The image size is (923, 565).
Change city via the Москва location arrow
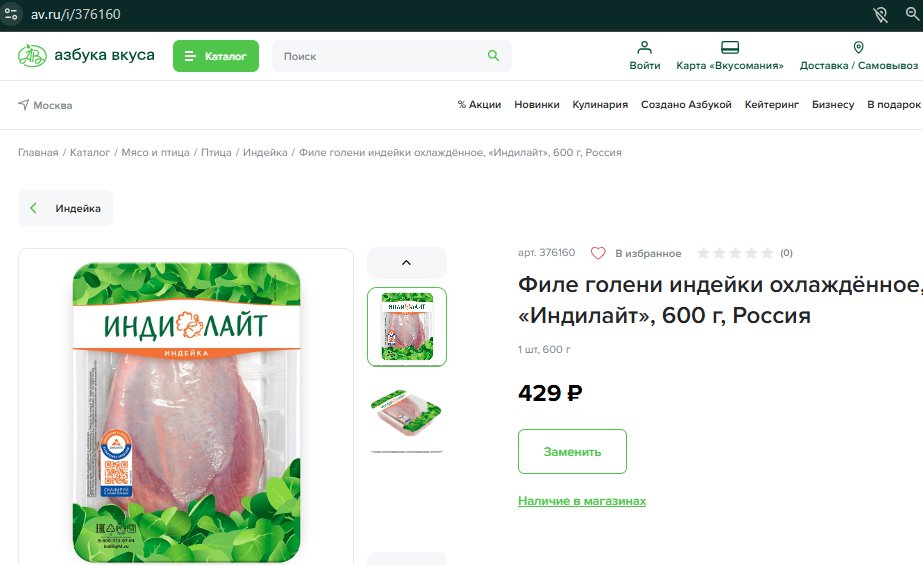pyautogui.click(x=24, y=105)
